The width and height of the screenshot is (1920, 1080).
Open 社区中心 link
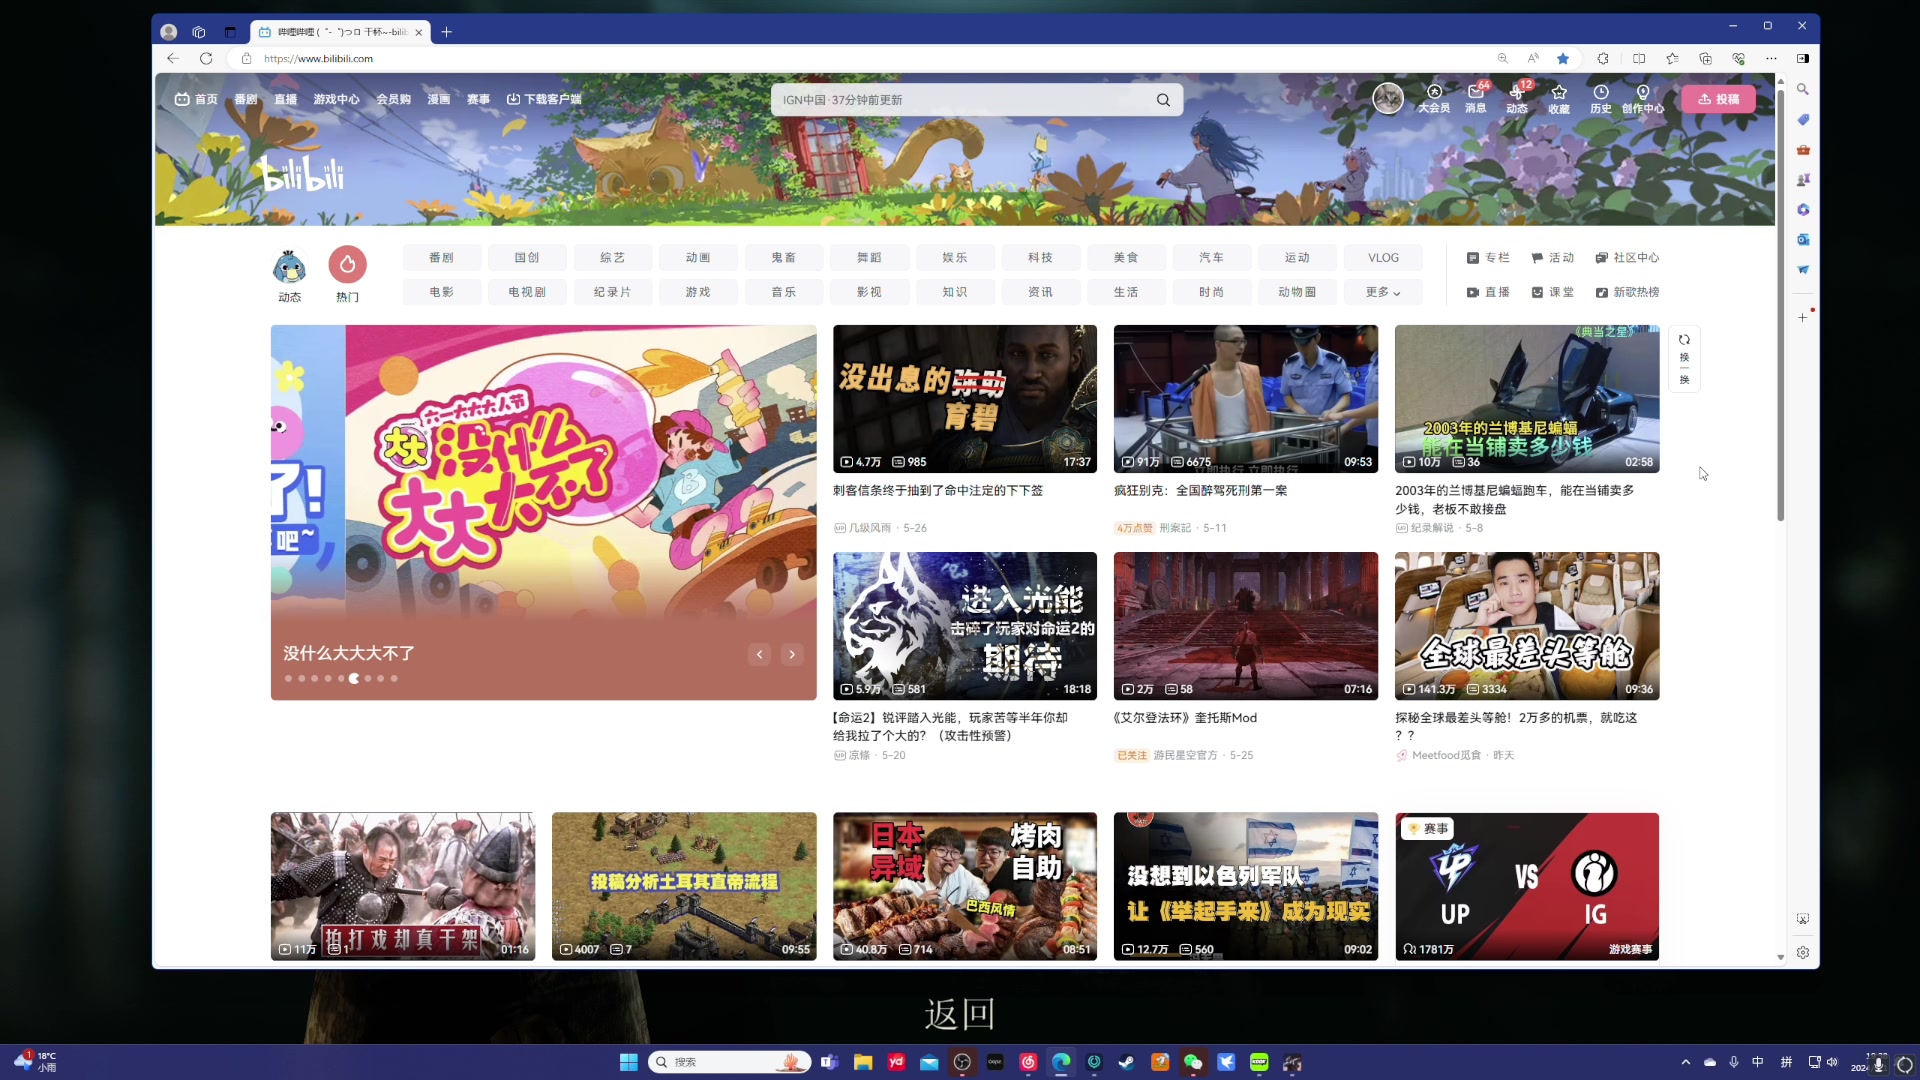pos(1627,258)
